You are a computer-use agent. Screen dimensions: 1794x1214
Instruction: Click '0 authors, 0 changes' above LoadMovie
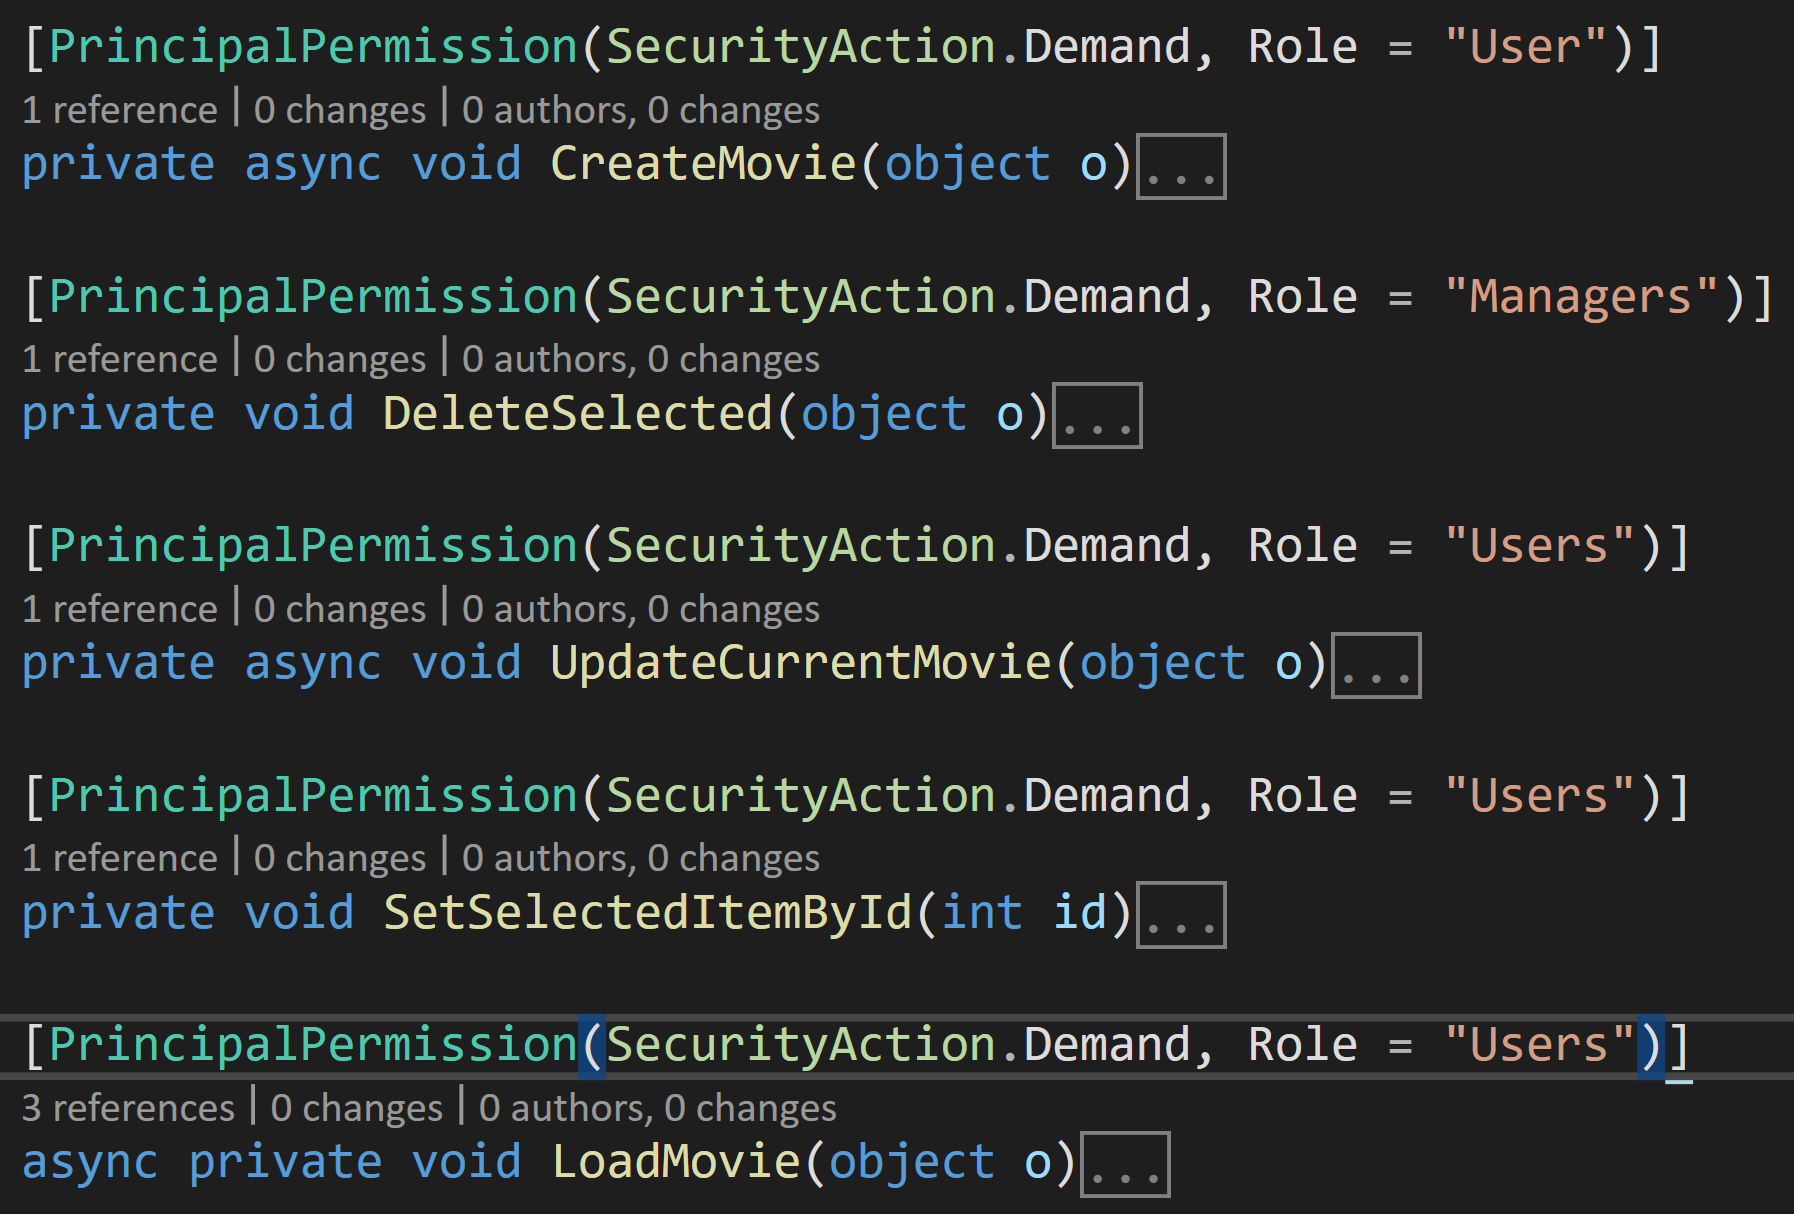click(x=657, y=1108)
